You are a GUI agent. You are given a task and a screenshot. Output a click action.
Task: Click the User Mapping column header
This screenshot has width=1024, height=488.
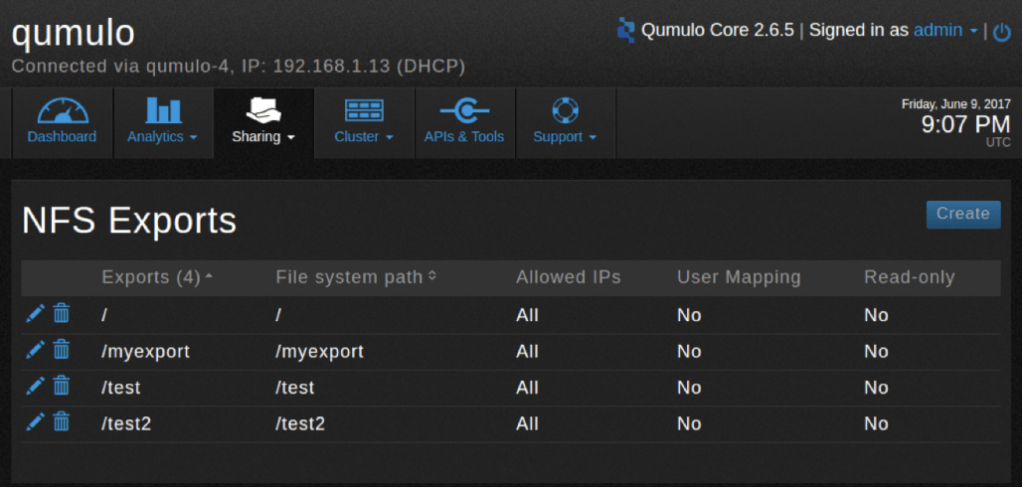click(x=739, y=277)
